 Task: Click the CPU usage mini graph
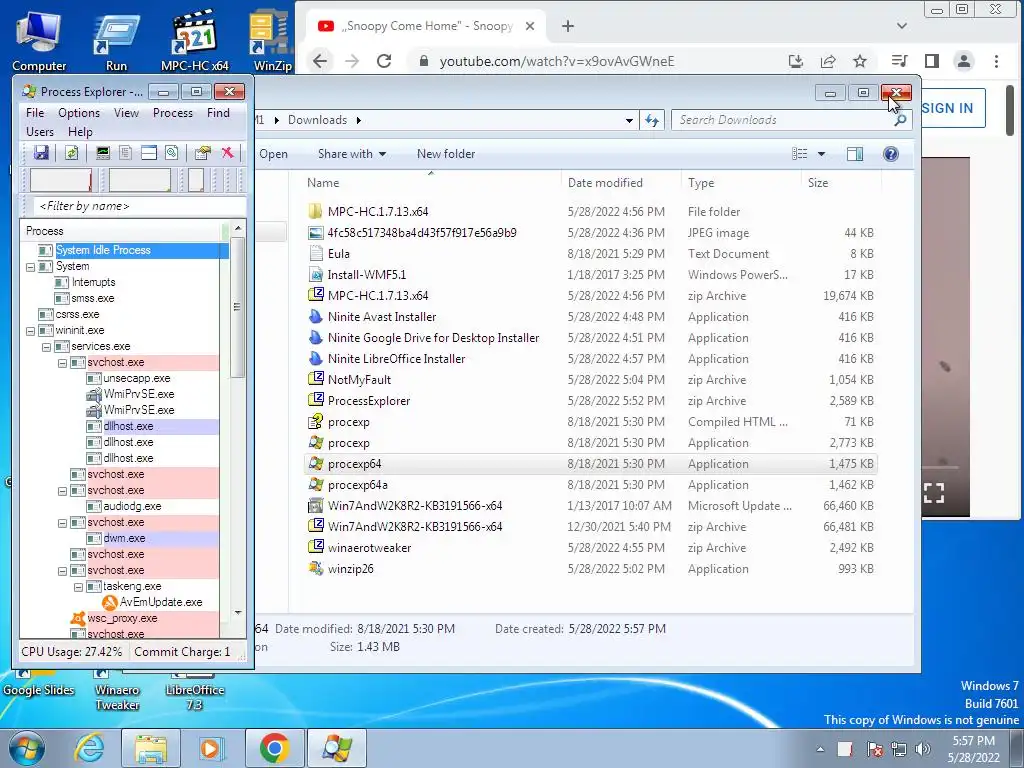point(61,180)
